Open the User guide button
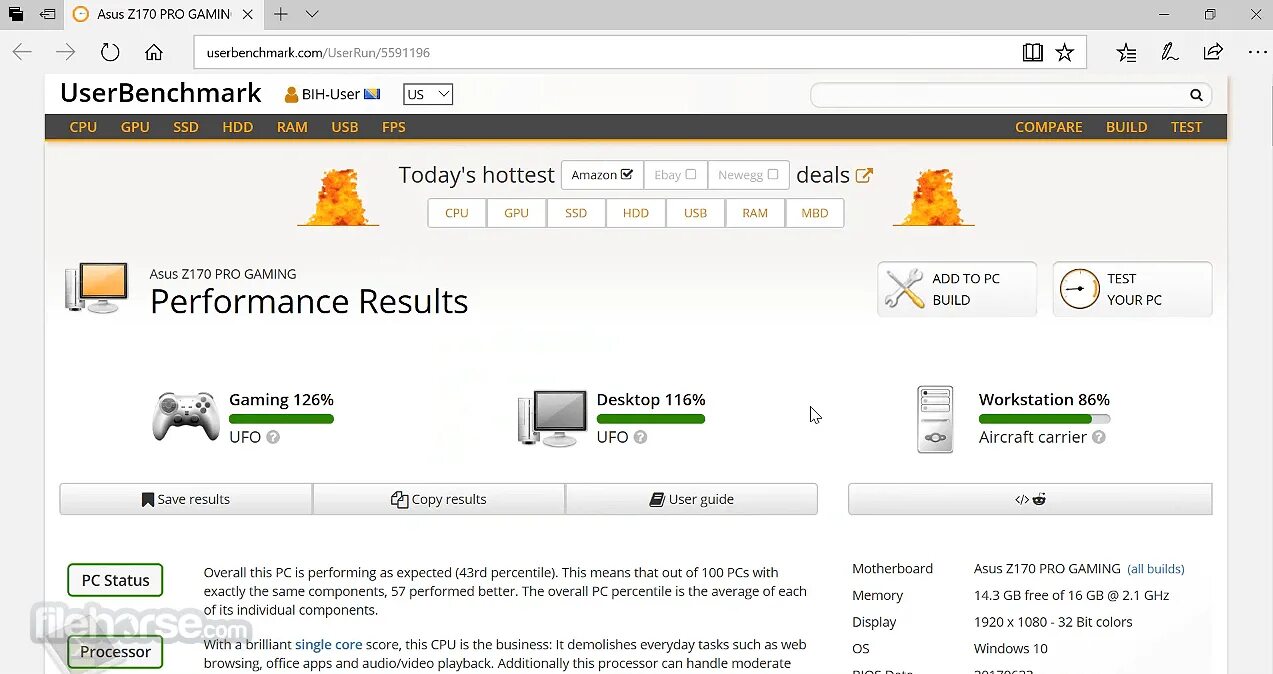This screenshot has width=1273, height=674. [x=692, y=499]
